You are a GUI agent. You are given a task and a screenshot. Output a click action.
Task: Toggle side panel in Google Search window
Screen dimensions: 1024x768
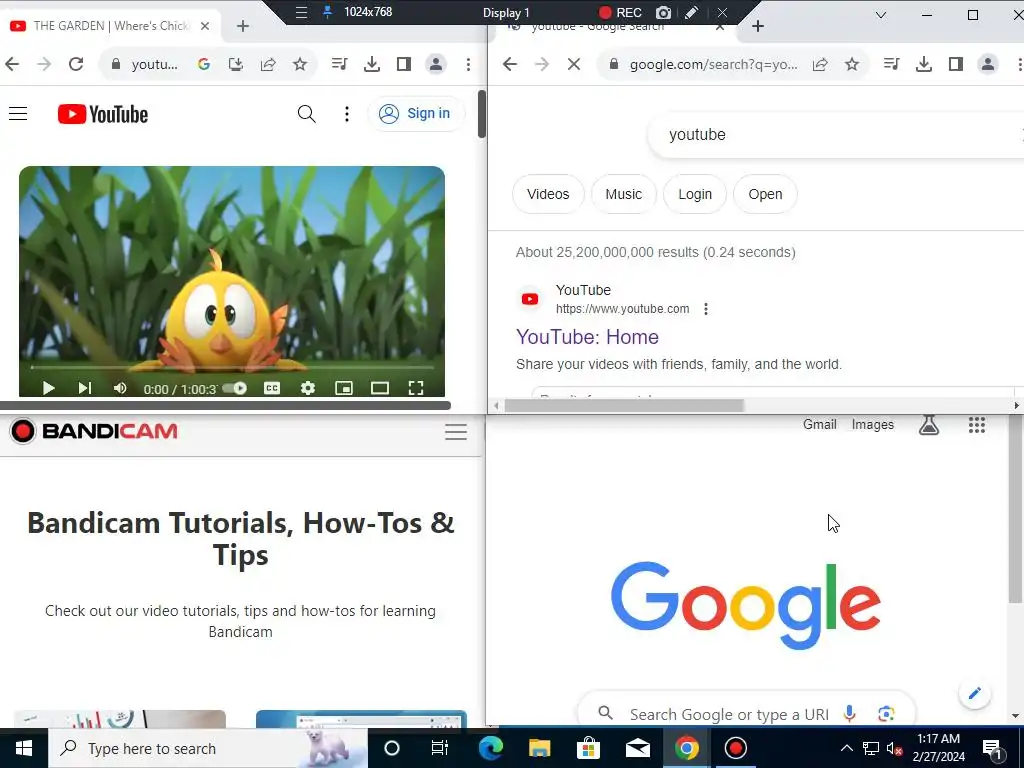tap(955, 64)
